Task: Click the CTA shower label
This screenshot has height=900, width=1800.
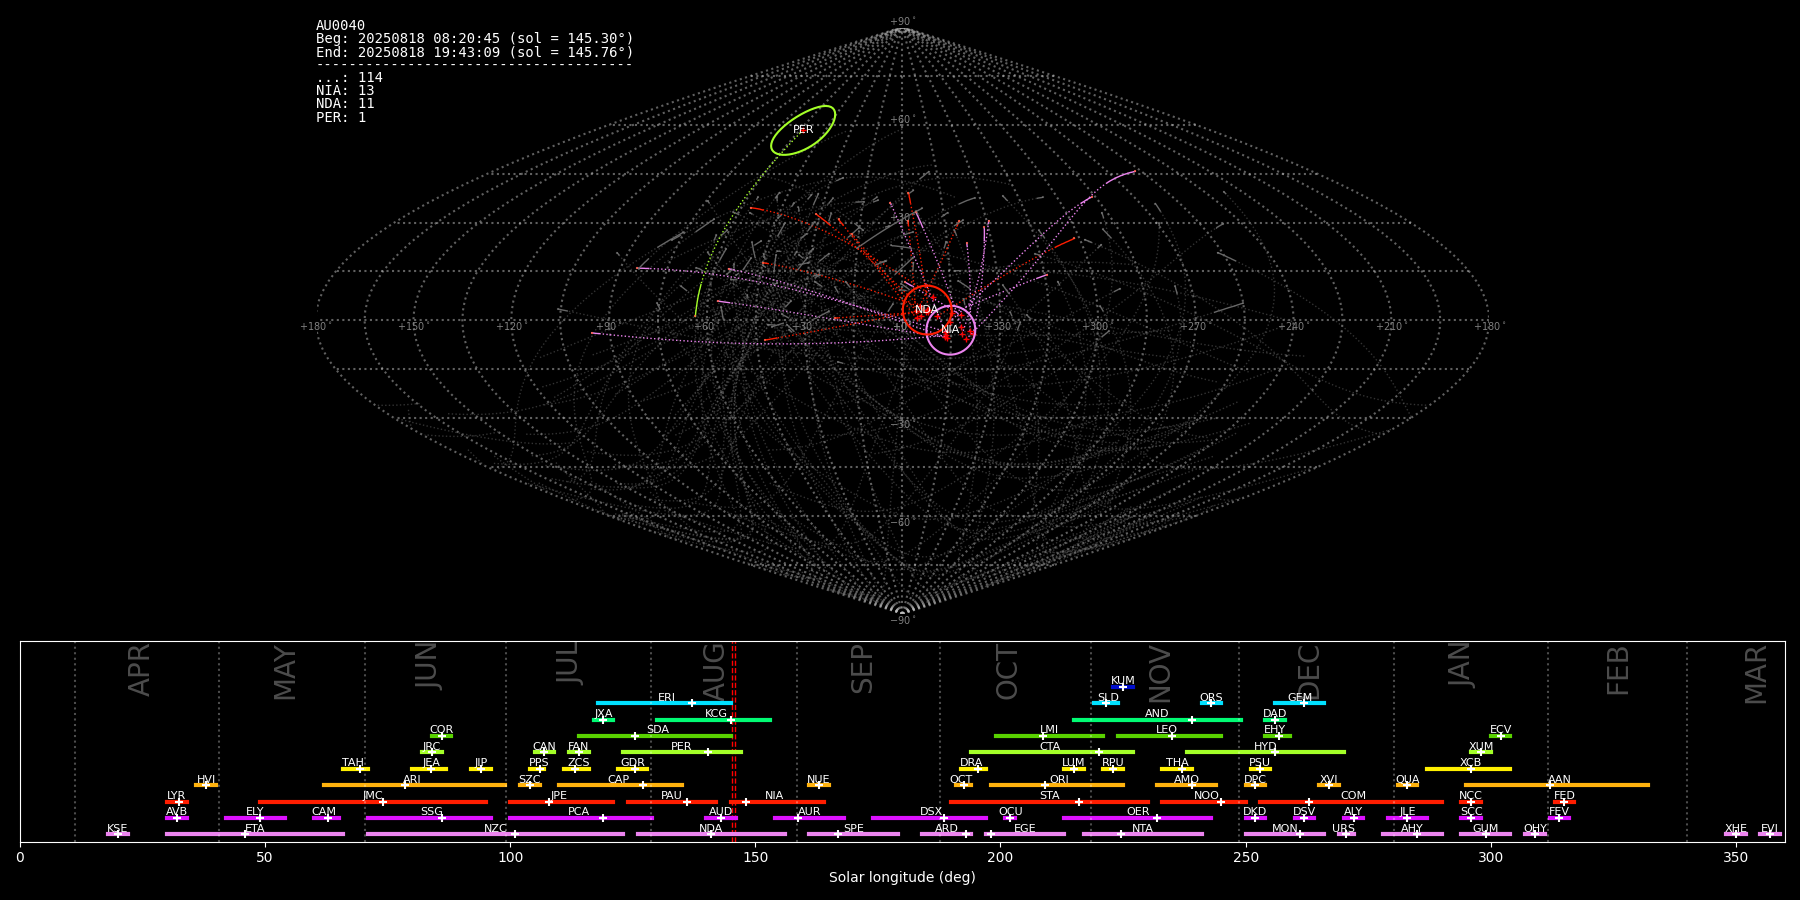Action: pyautogui.click(x=1050, y=747)
